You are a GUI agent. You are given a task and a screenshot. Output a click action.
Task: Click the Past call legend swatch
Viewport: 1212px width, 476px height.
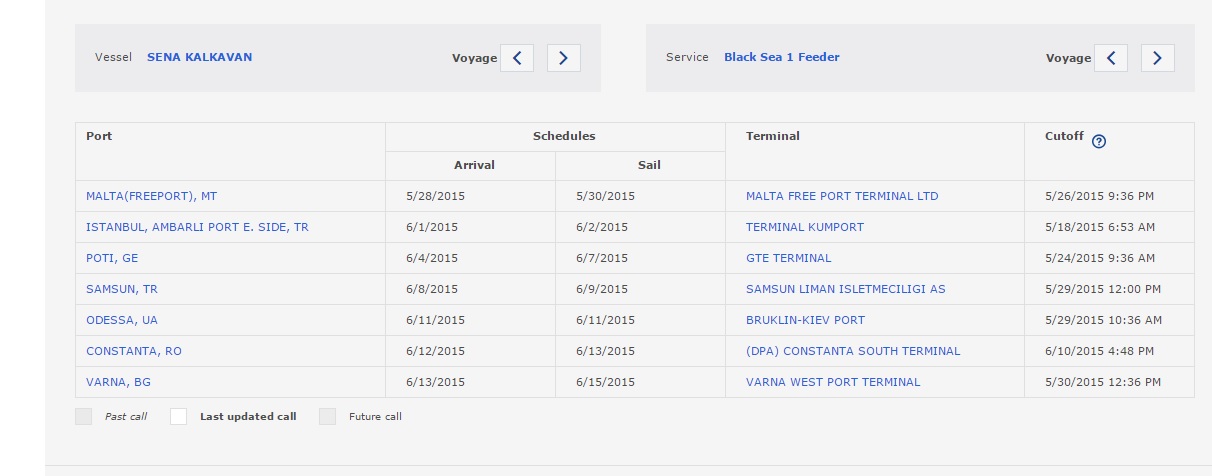(84, 417)
